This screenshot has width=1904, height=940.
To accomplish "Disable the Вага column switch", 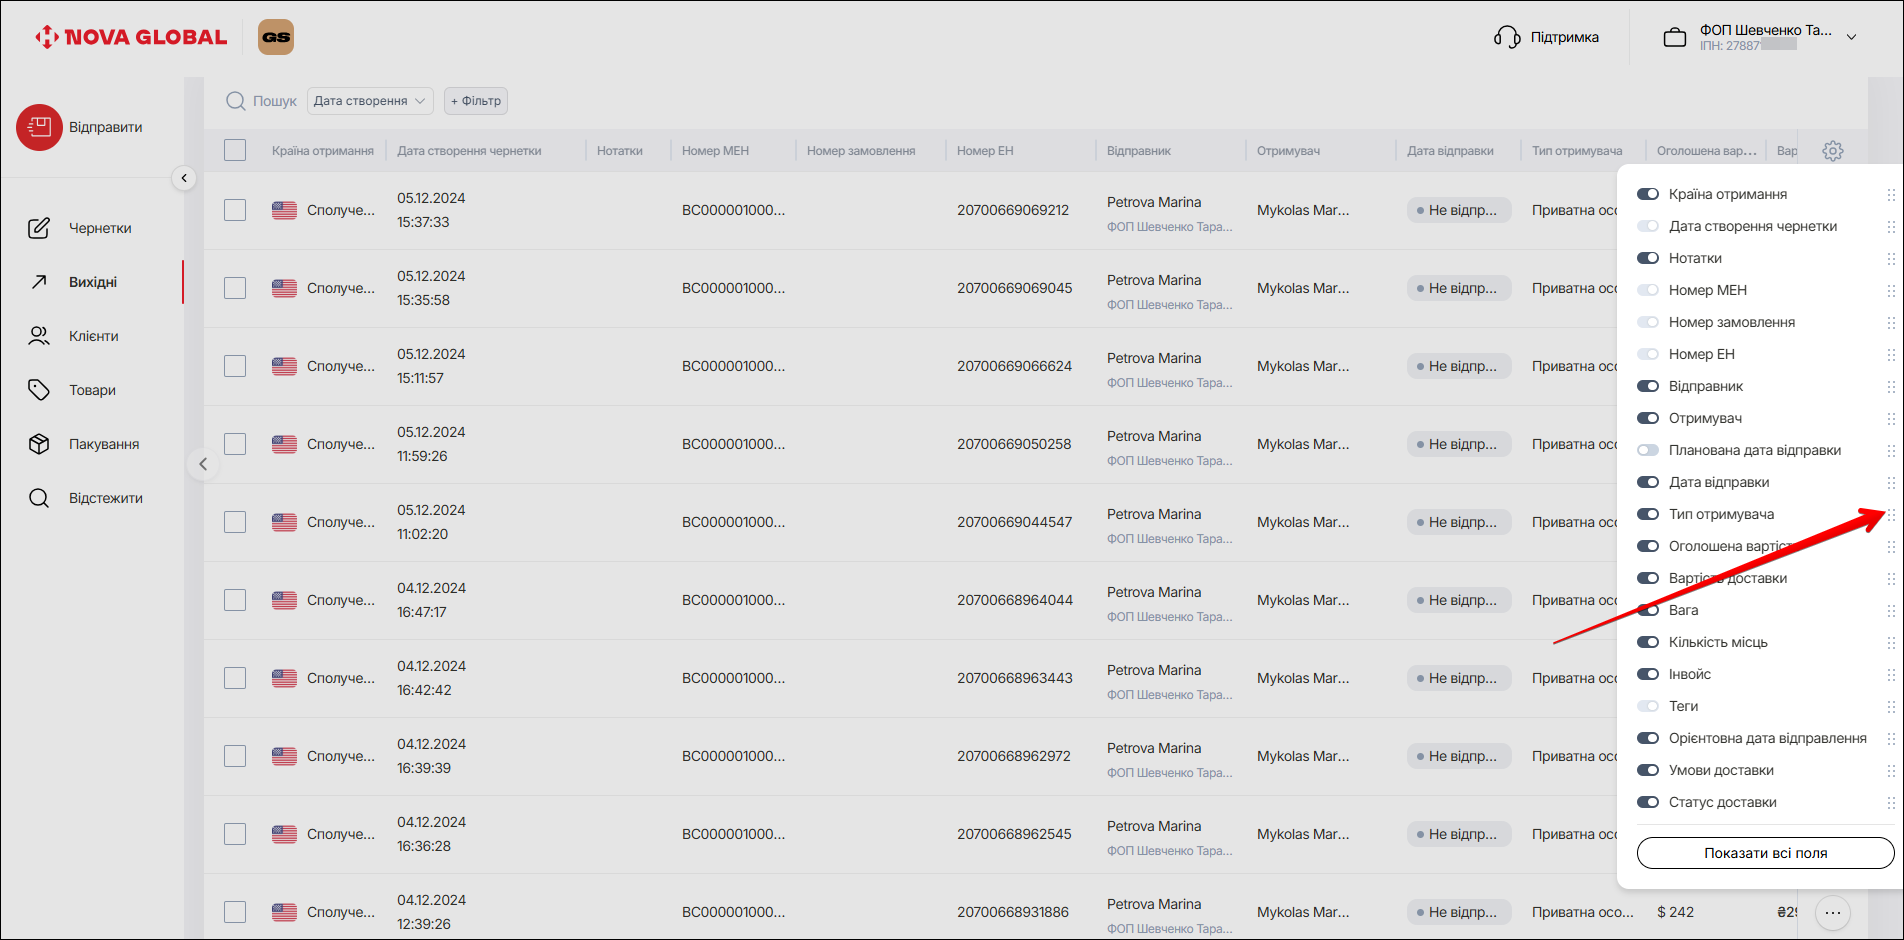I will pyautogui.click(x=1647, y=610).
